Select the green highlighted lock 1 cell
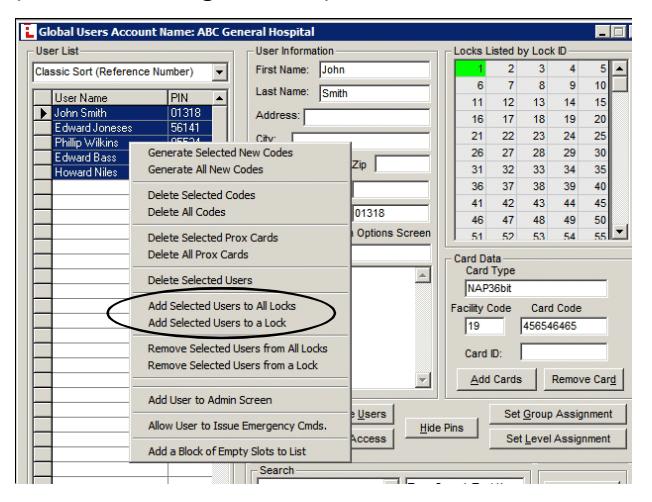This screenshot has width=652, height=502. point(471,69)
